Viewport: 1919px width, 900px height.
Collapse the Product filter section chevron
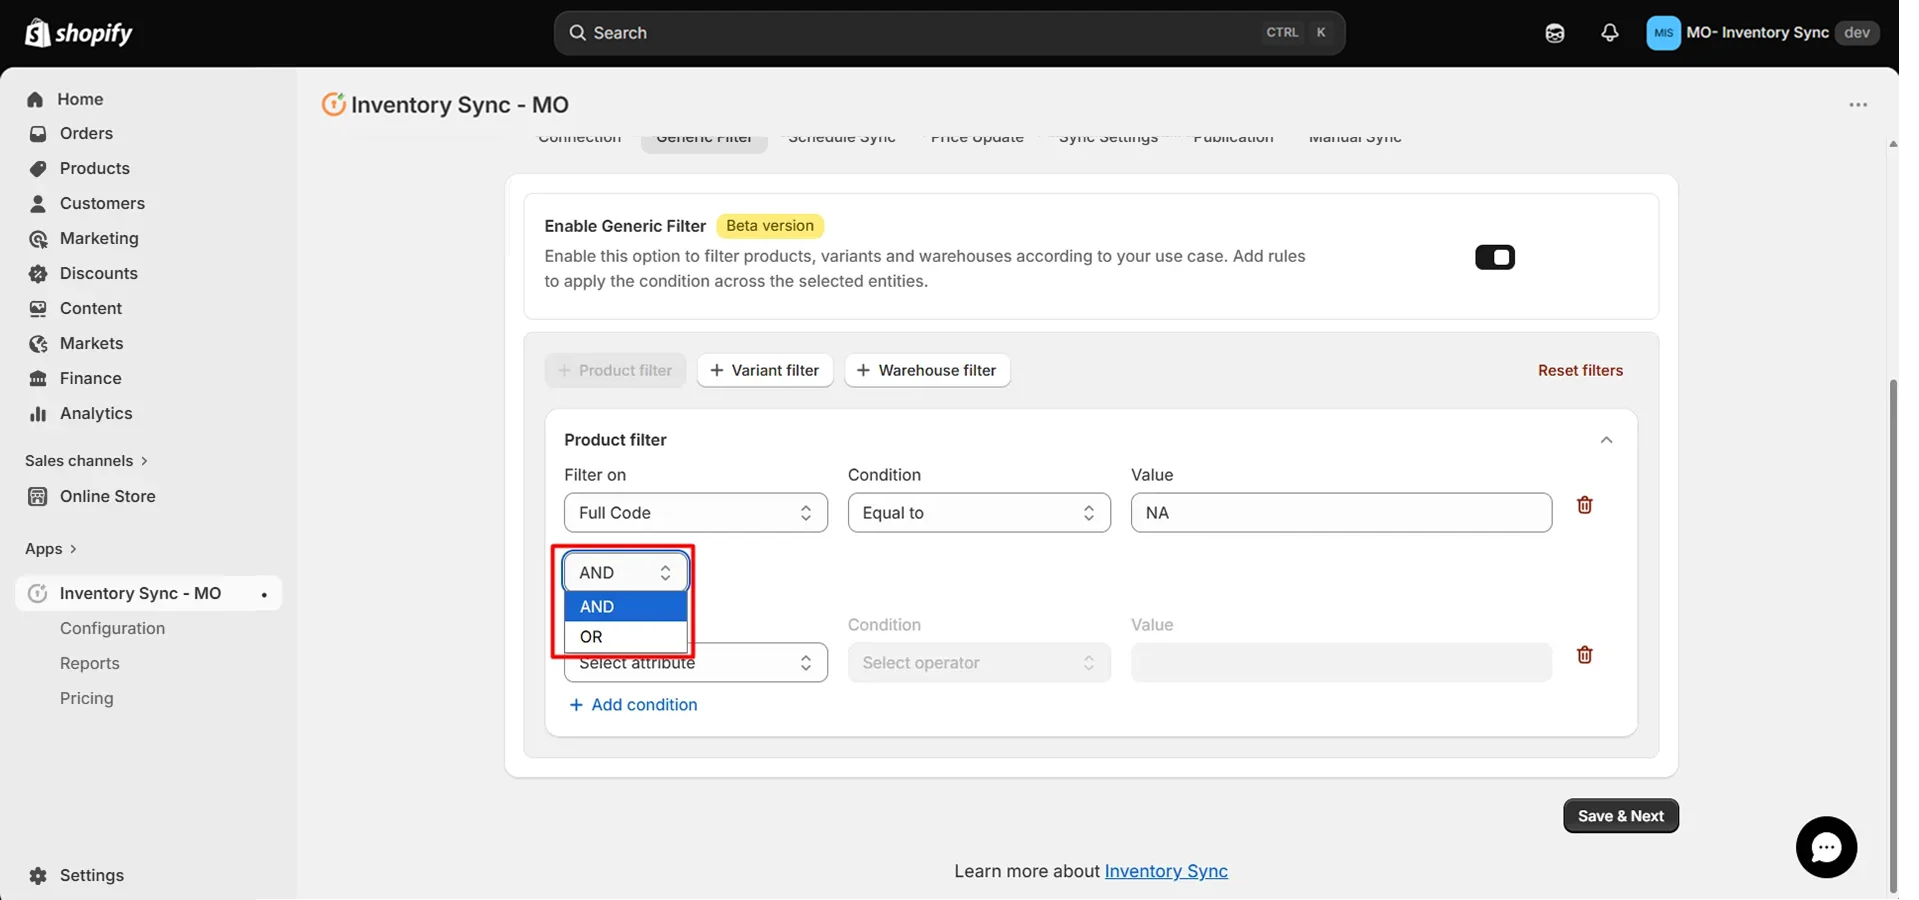pos(1606,440)
